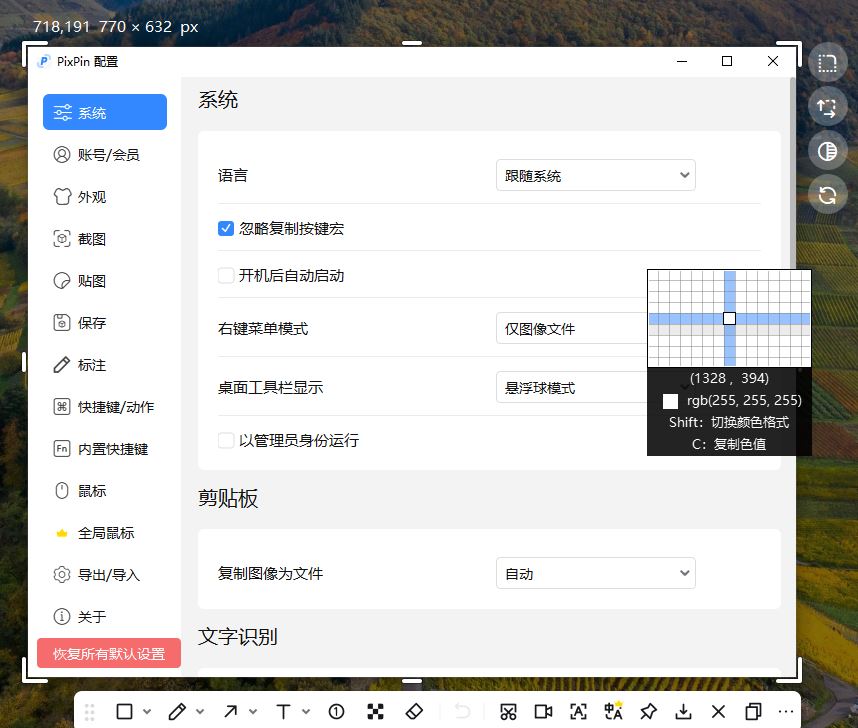Enable 以管理员身份运行 checkbox
The width and height of the screenshot is (858, 728).
226,441
